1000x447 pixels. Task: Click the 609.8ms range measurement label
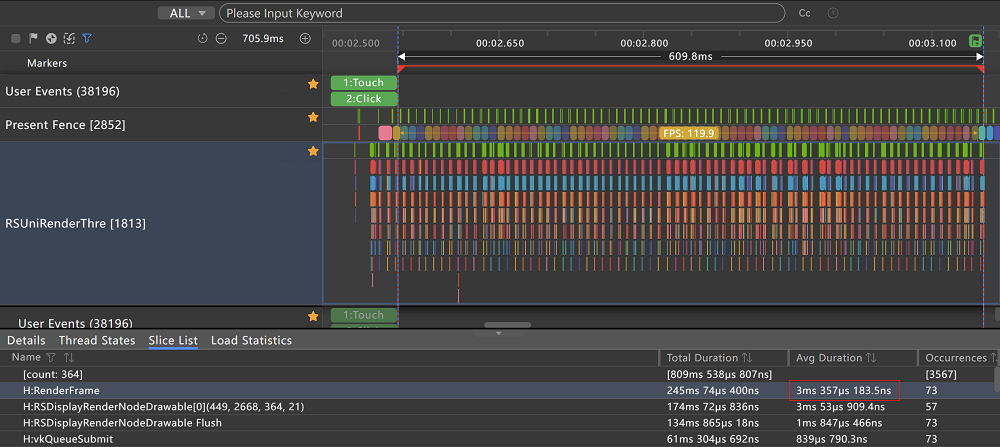click(690, 56)
